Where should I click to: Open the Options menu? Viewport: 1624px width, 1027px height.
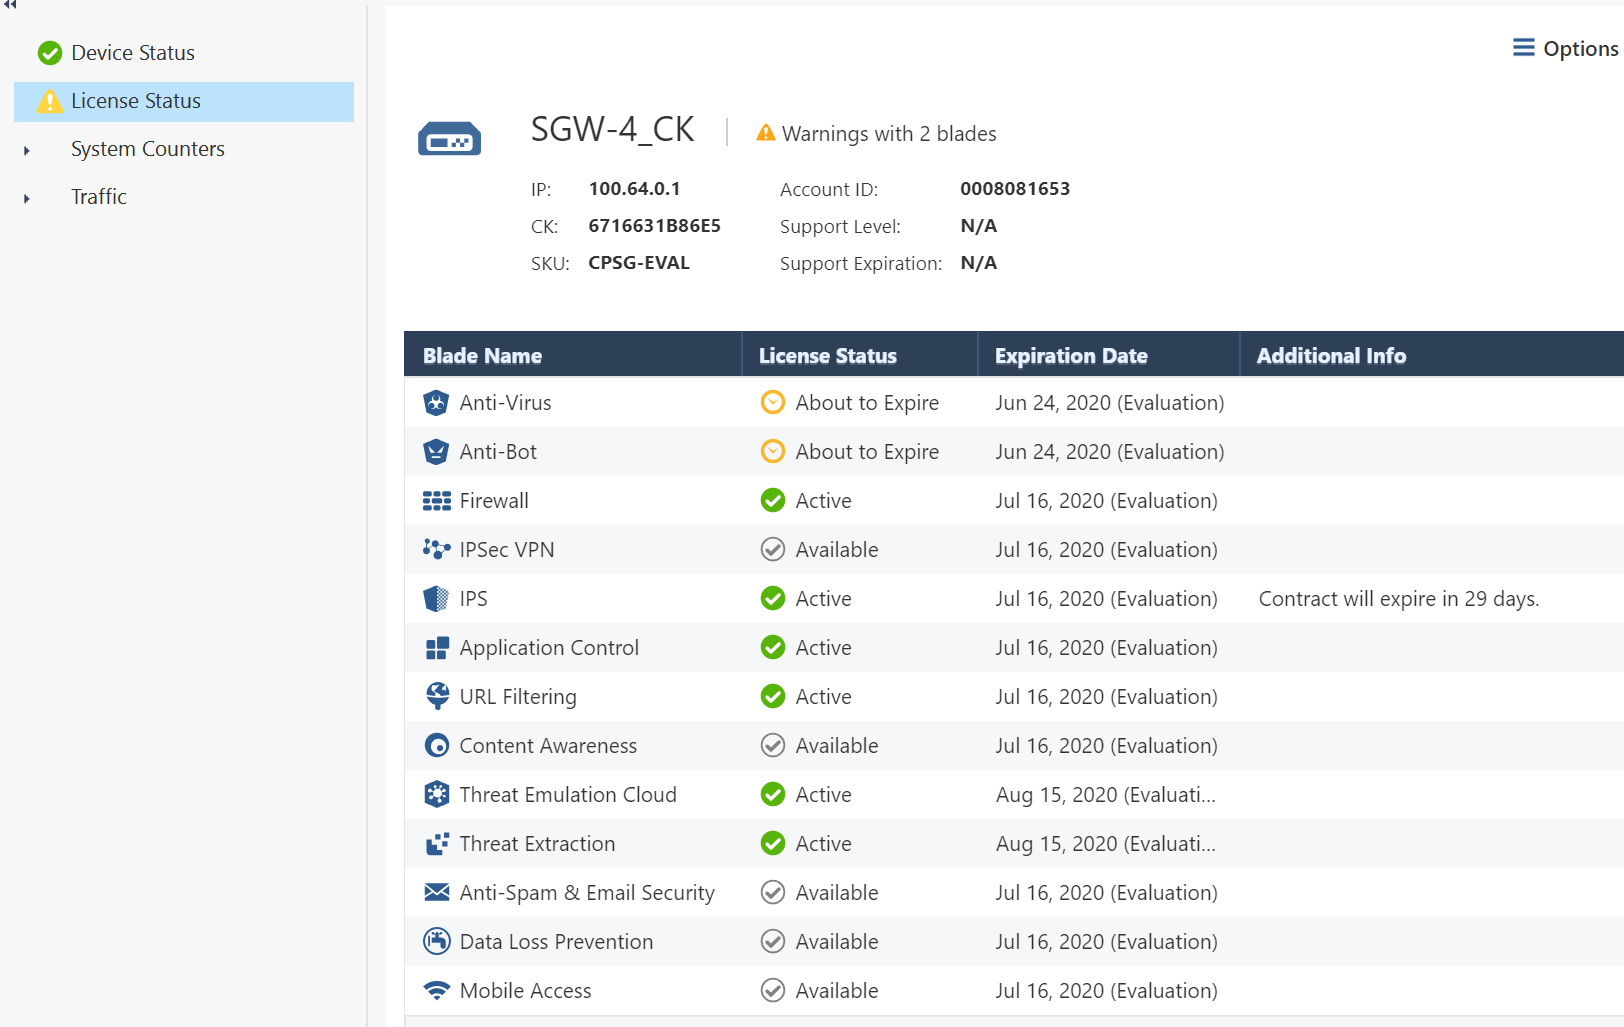pos(1564,48)
